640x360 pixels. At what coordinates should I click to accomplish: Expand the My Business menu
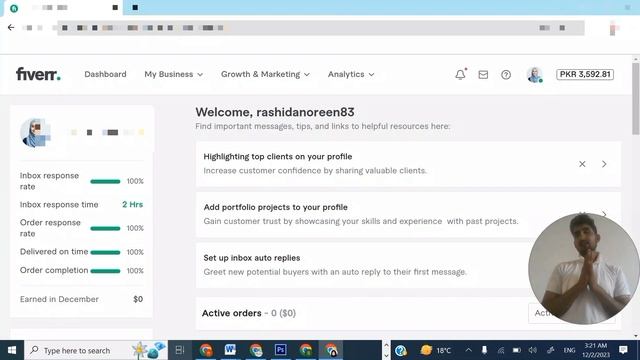173,74
